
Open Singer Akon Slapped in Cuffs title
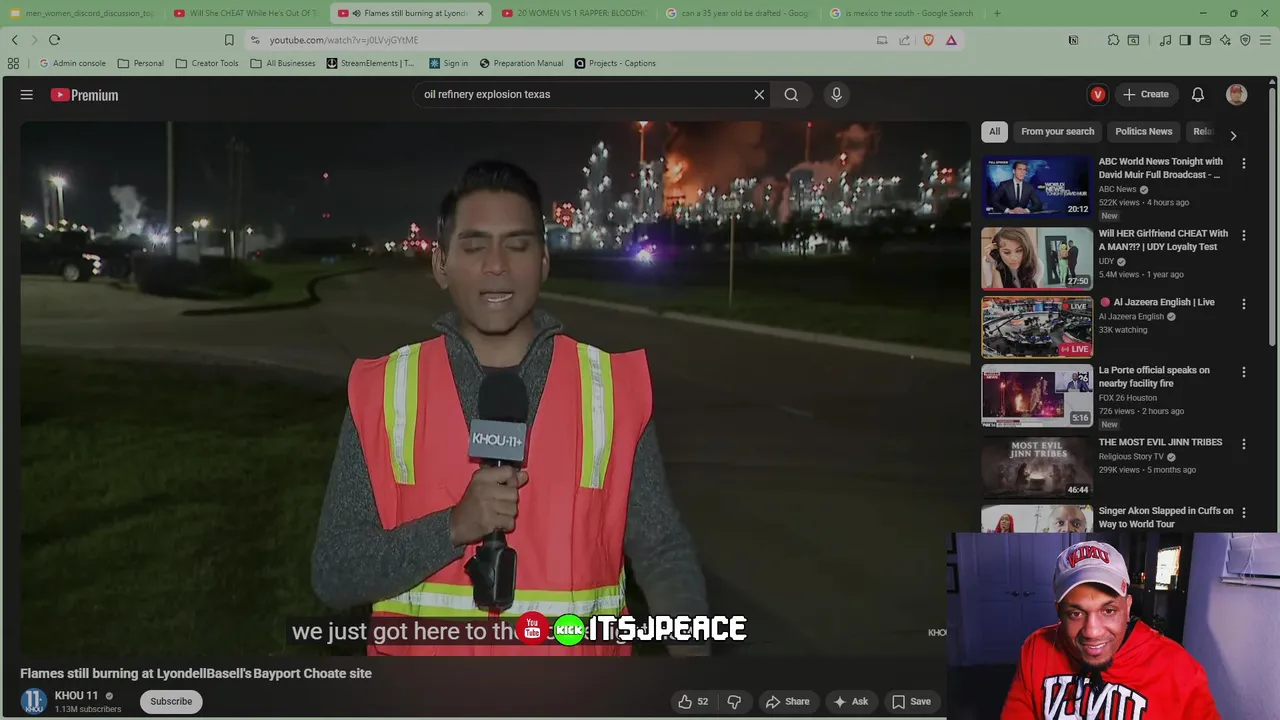(x=1166, y=517)
